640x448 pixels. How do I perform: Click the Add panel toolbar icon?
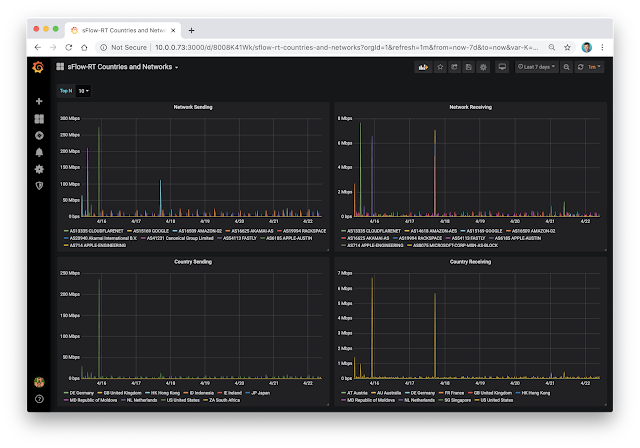(423, 67)
